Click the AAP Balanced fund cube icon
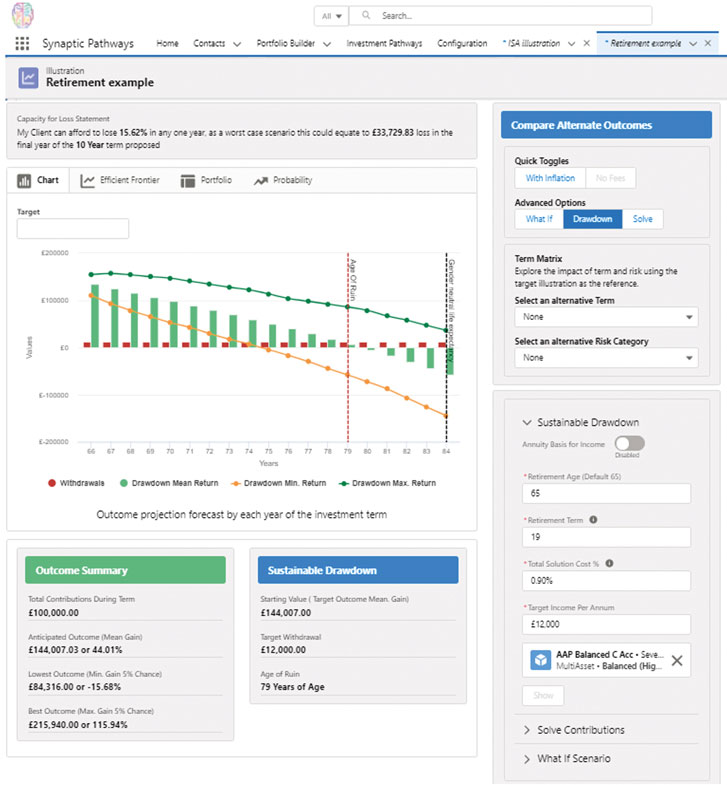Screen dimensions: 727x785 [541, 660]
